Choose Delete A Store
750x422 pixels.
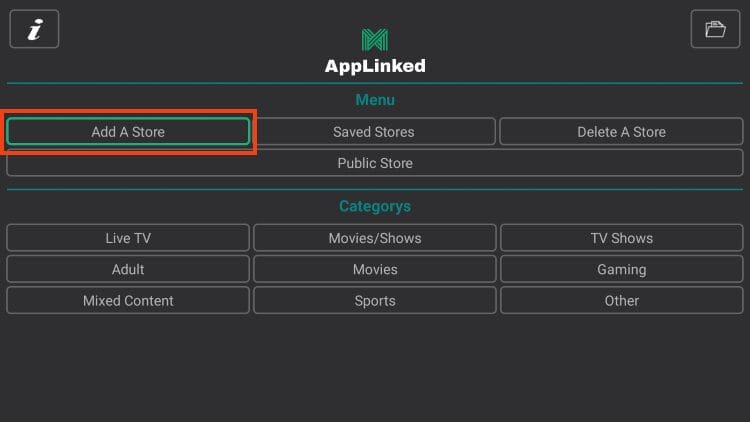[x=621, y=132]
